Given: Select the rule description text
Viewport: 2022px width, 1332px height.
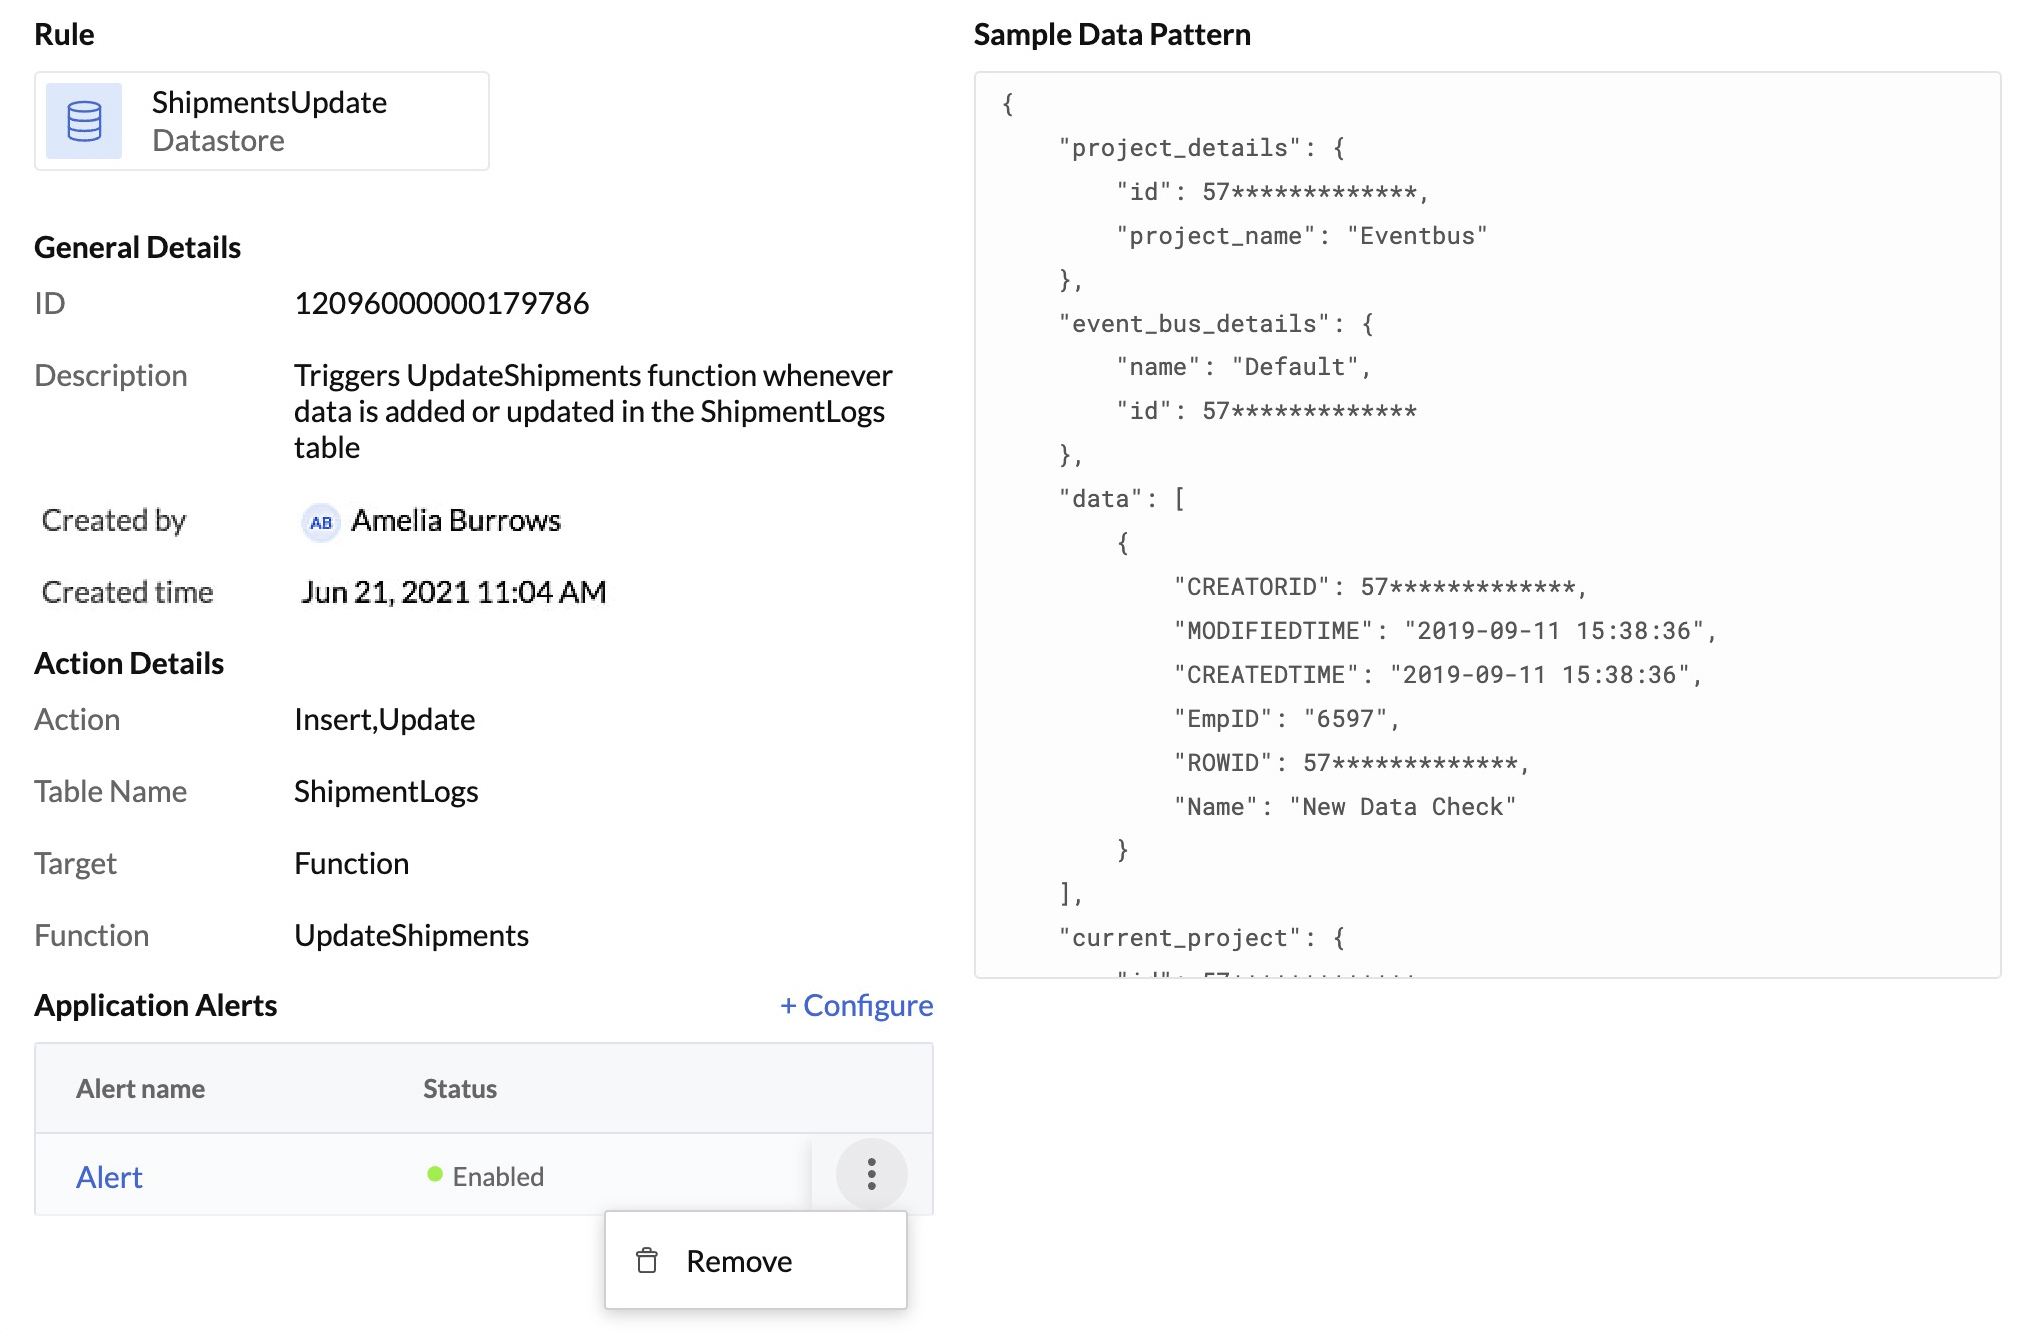Looking at the screenshot, I should click(x=593, y=411).
